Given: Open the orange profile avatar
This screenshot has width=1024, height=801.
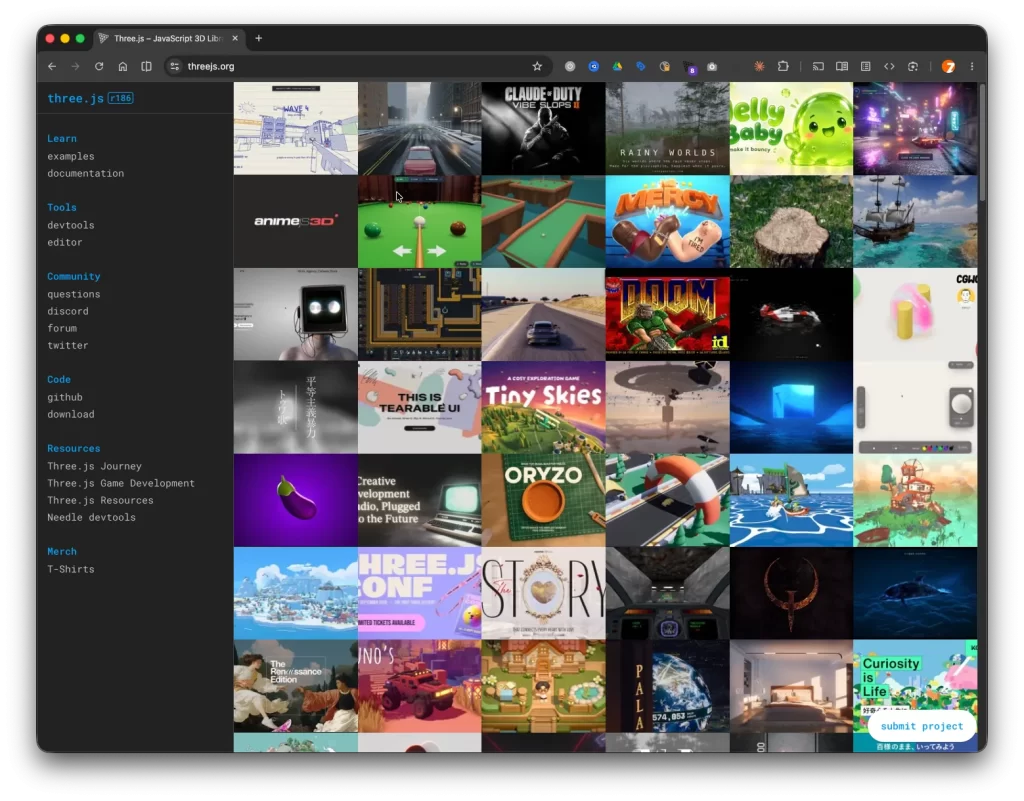Looking at the screenshot, I should click(x=948, y=66).
